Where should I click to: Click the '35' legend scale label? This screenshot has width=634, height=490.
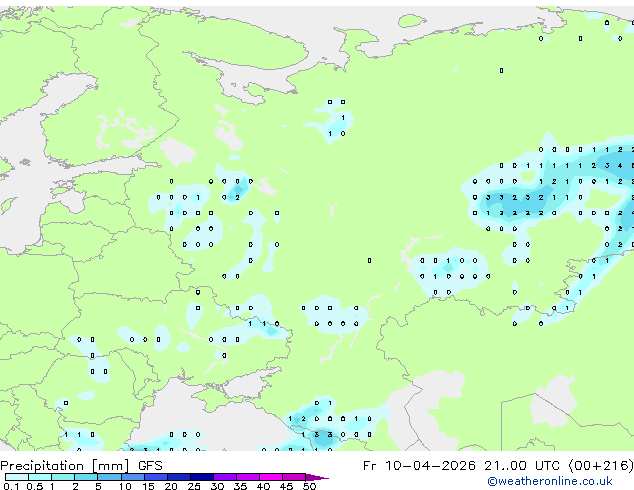[x=240, y=486]
